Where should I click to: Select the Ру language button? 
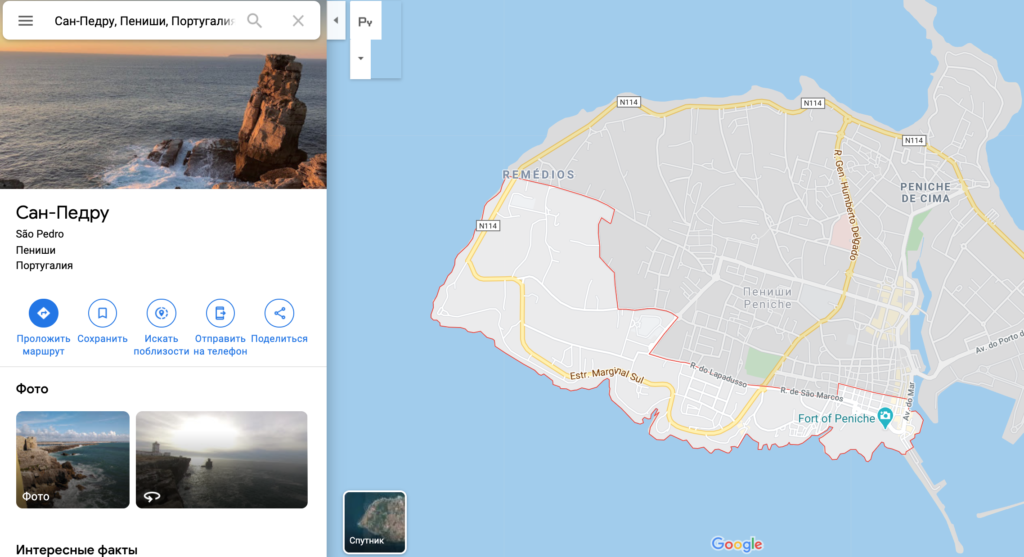365,21
